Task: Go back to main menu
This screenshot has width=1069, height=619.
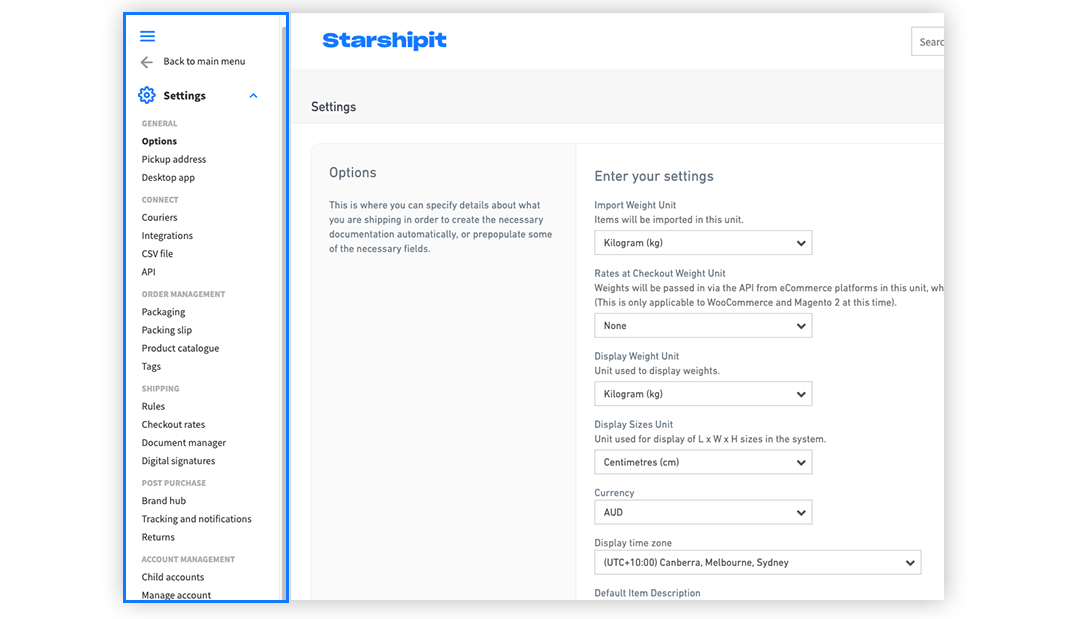Action: [204, 61]
